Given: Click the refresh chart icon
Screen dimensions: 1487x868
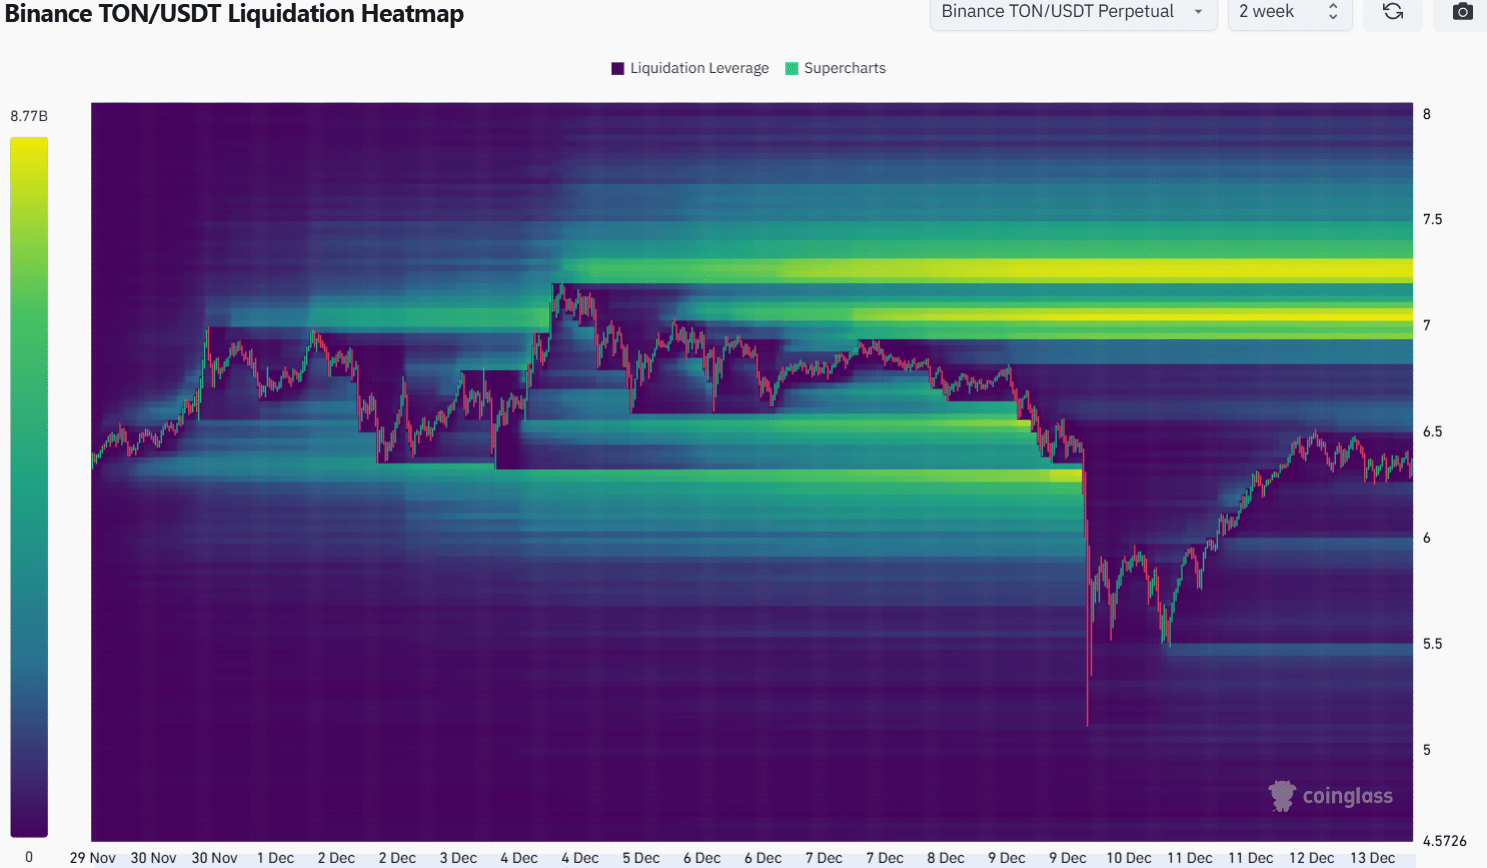Looking at the screenshot, I should coord(1392,12).
